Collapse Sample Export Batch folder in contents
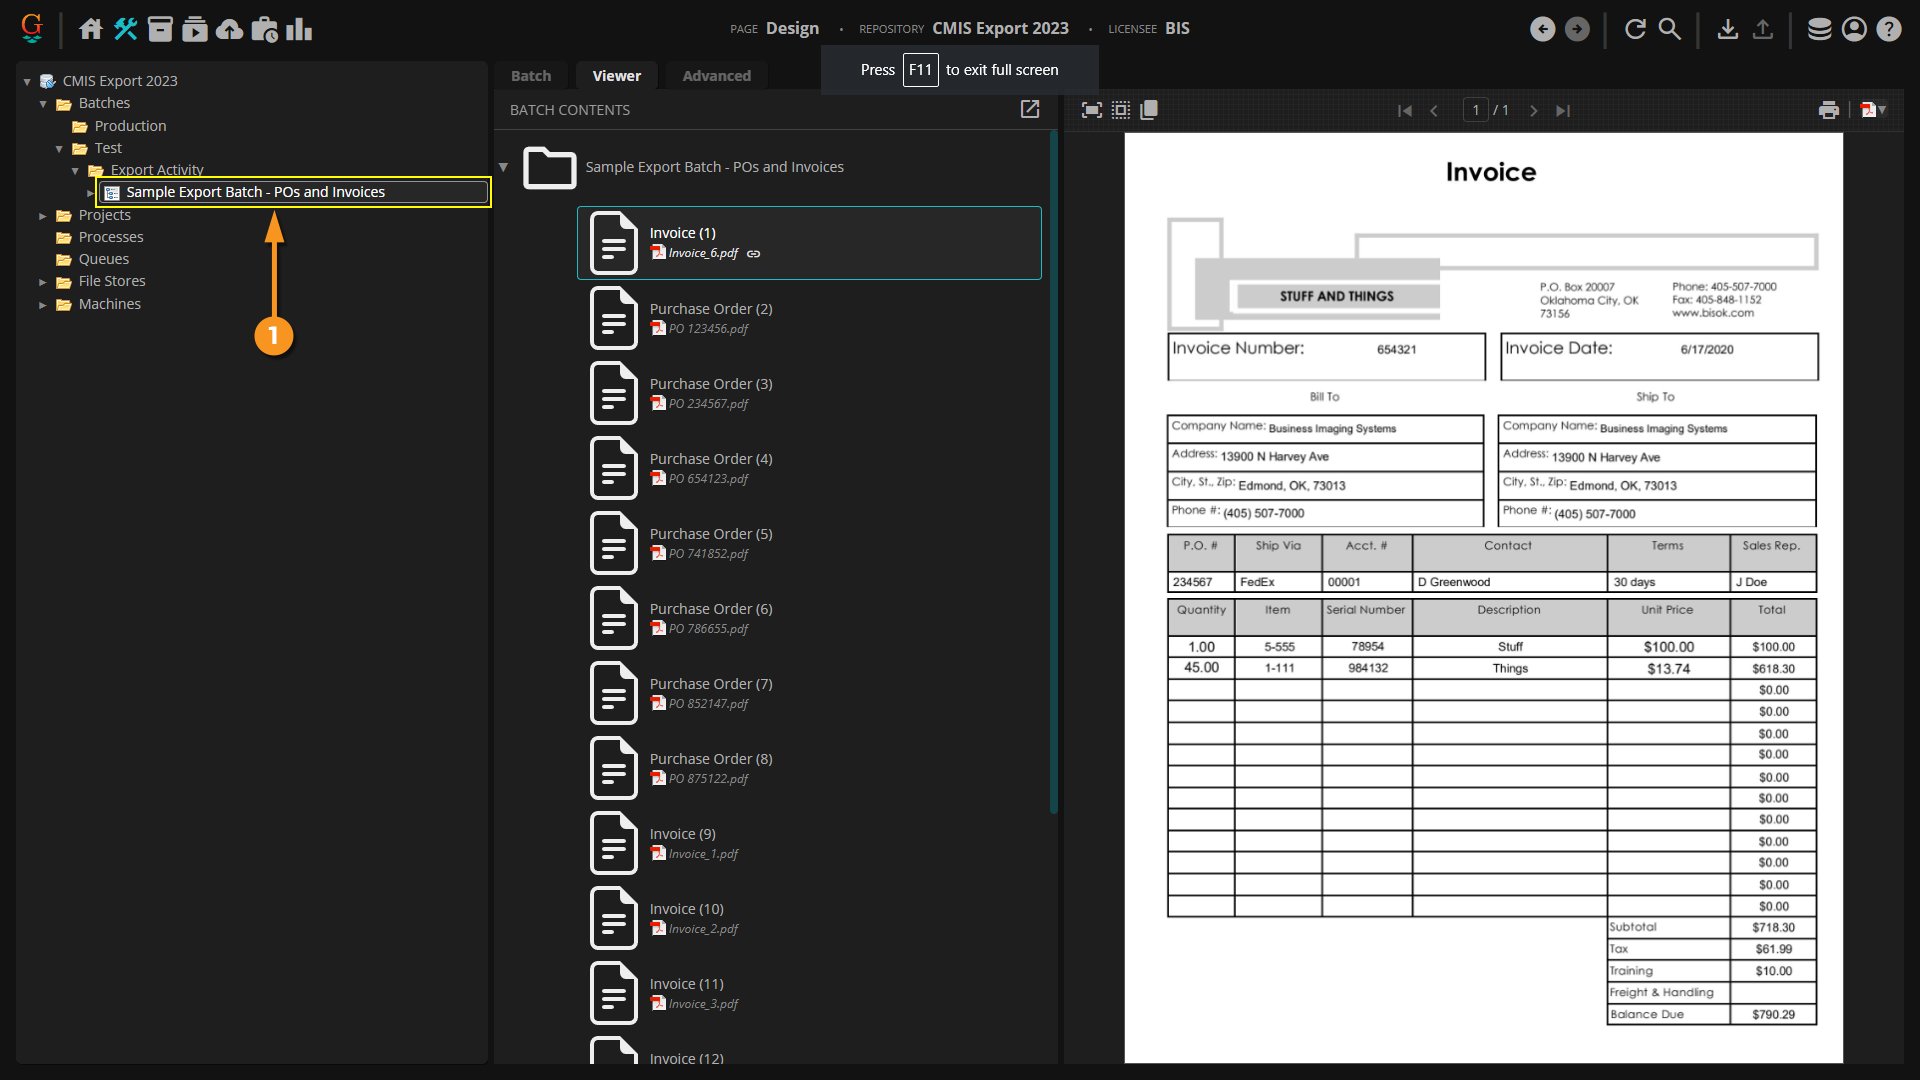The width and height of the screenshot is (1920, 1080). pos(504,167)
